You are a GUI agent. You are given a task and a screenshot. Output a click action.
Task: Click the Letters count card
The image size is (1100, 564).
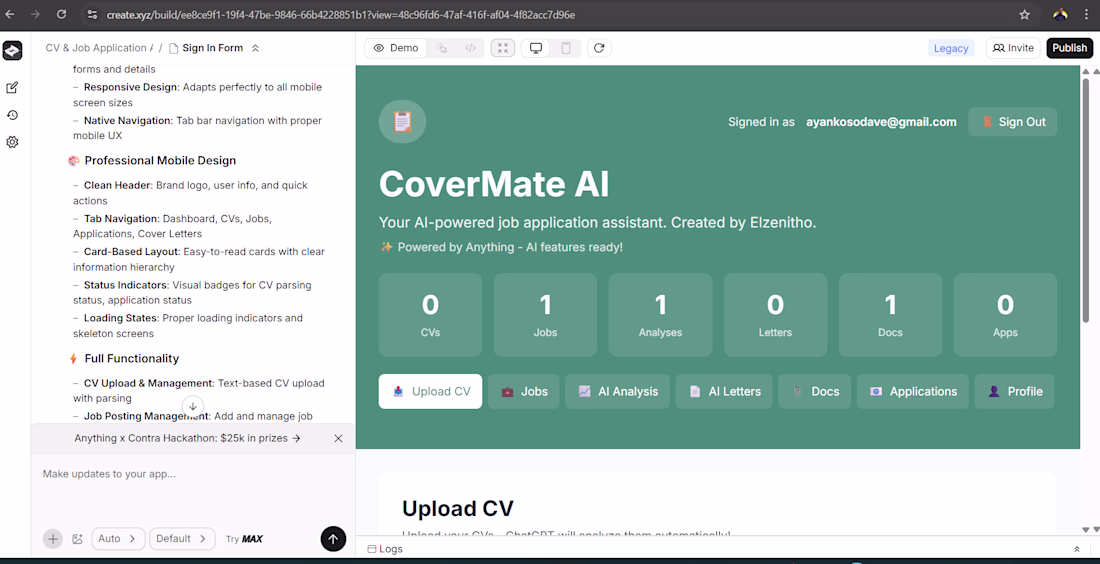(775, 315)
